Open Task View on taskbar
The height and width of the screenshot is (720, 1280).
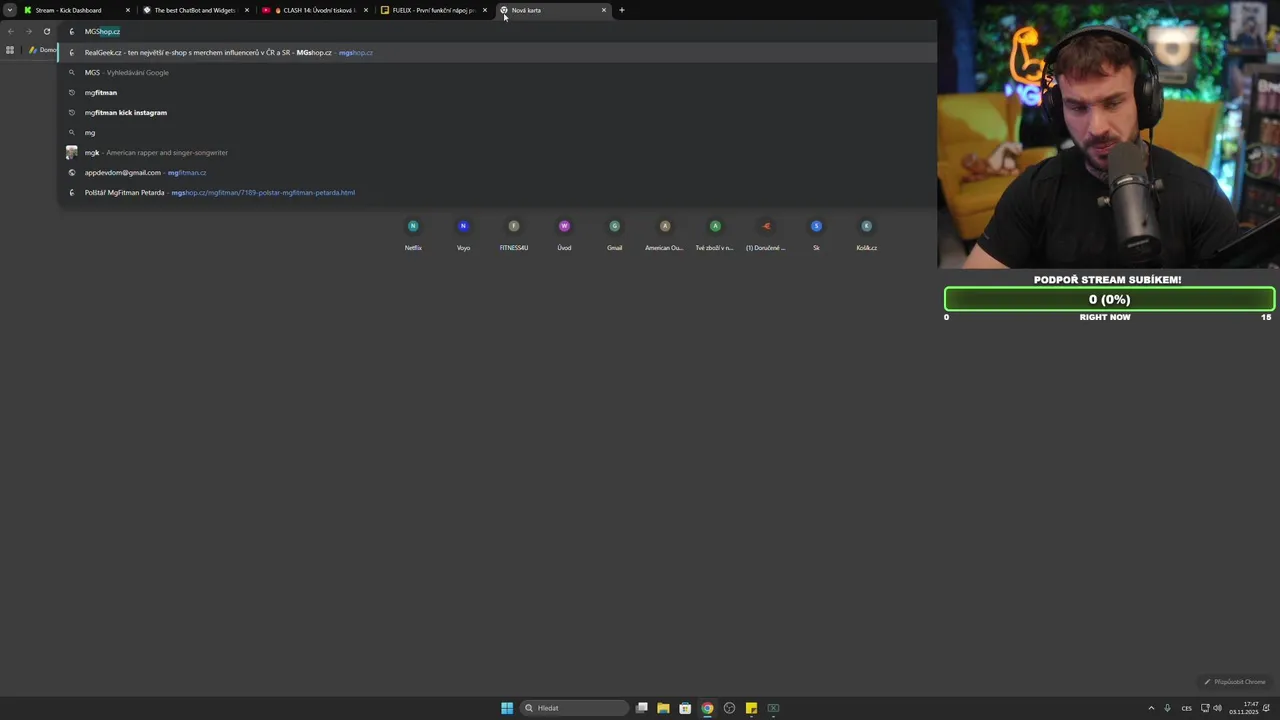642,708
